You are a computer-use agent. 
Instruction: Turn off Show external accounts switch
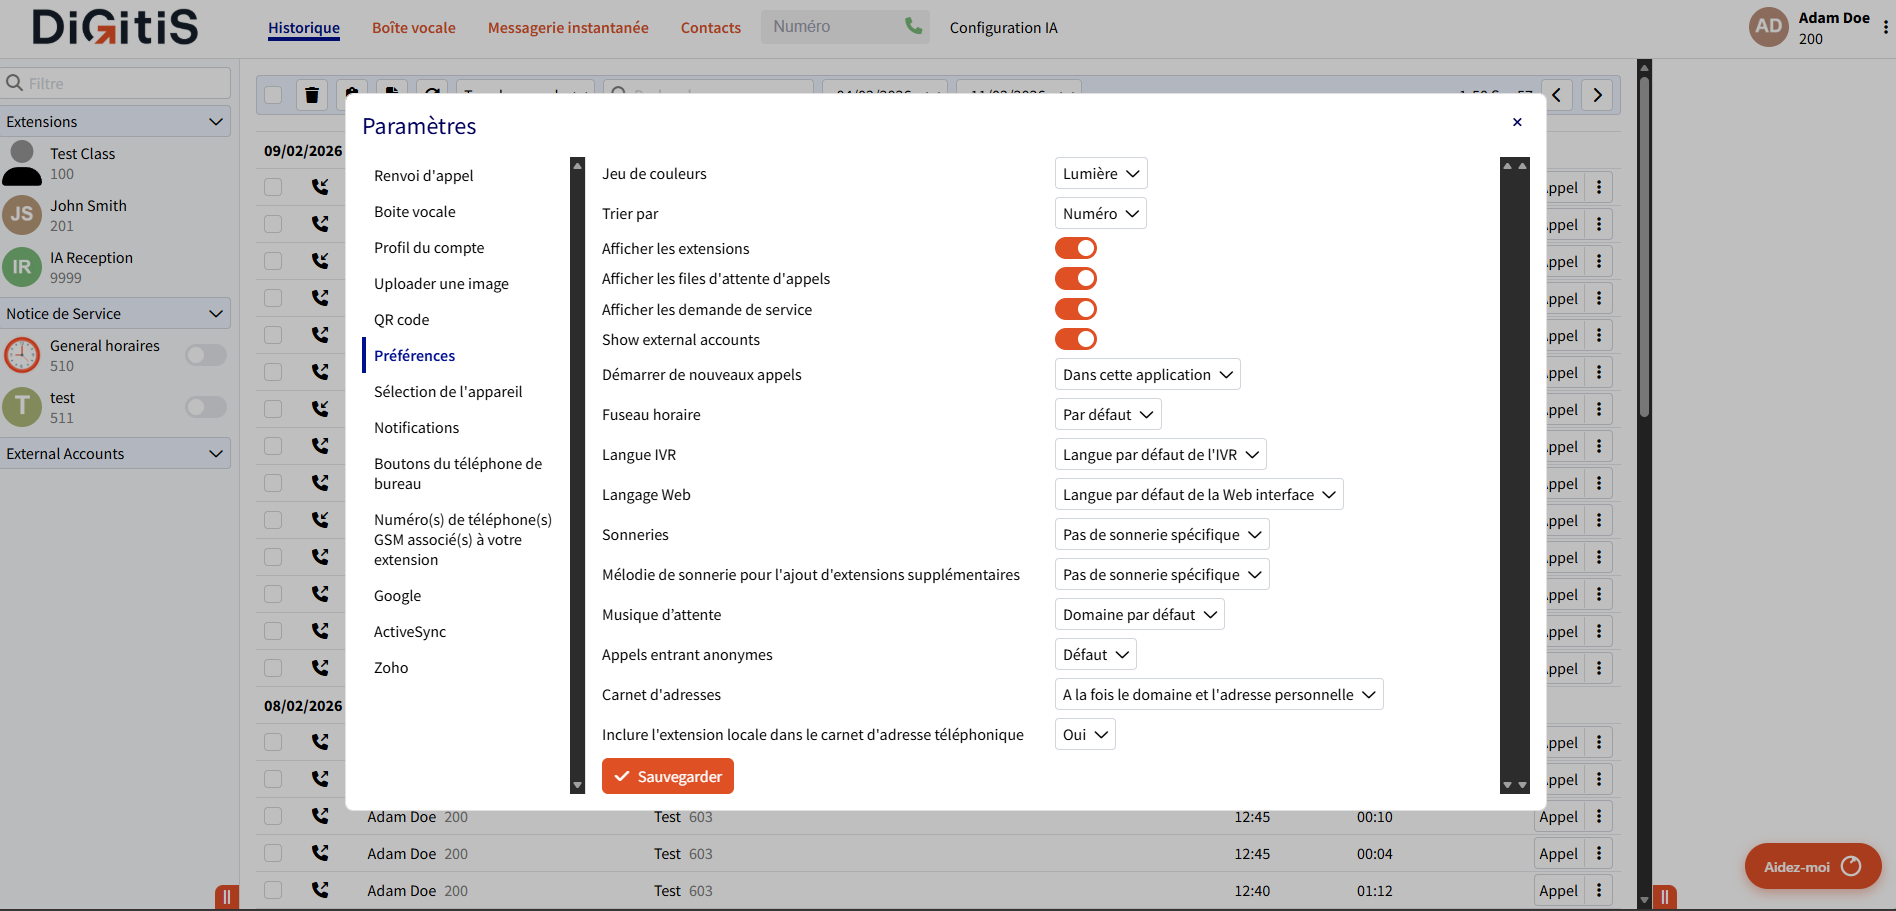tap(1075, 339)
